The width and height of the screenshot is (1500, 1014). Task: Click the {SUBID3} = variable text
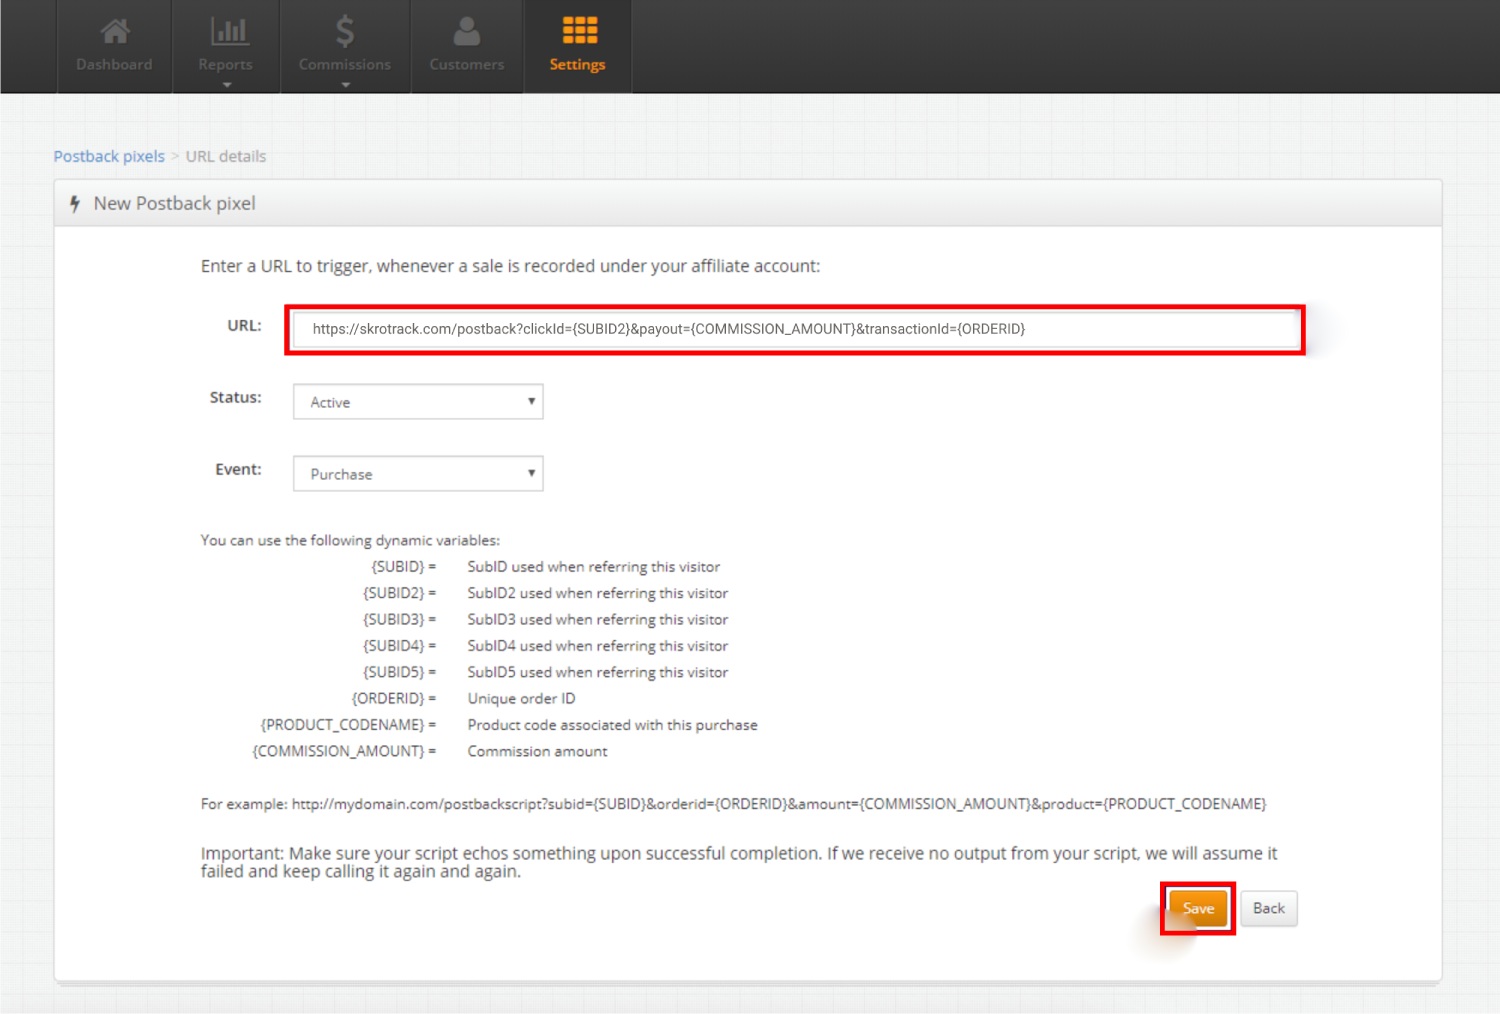click(x=400, y=620)
